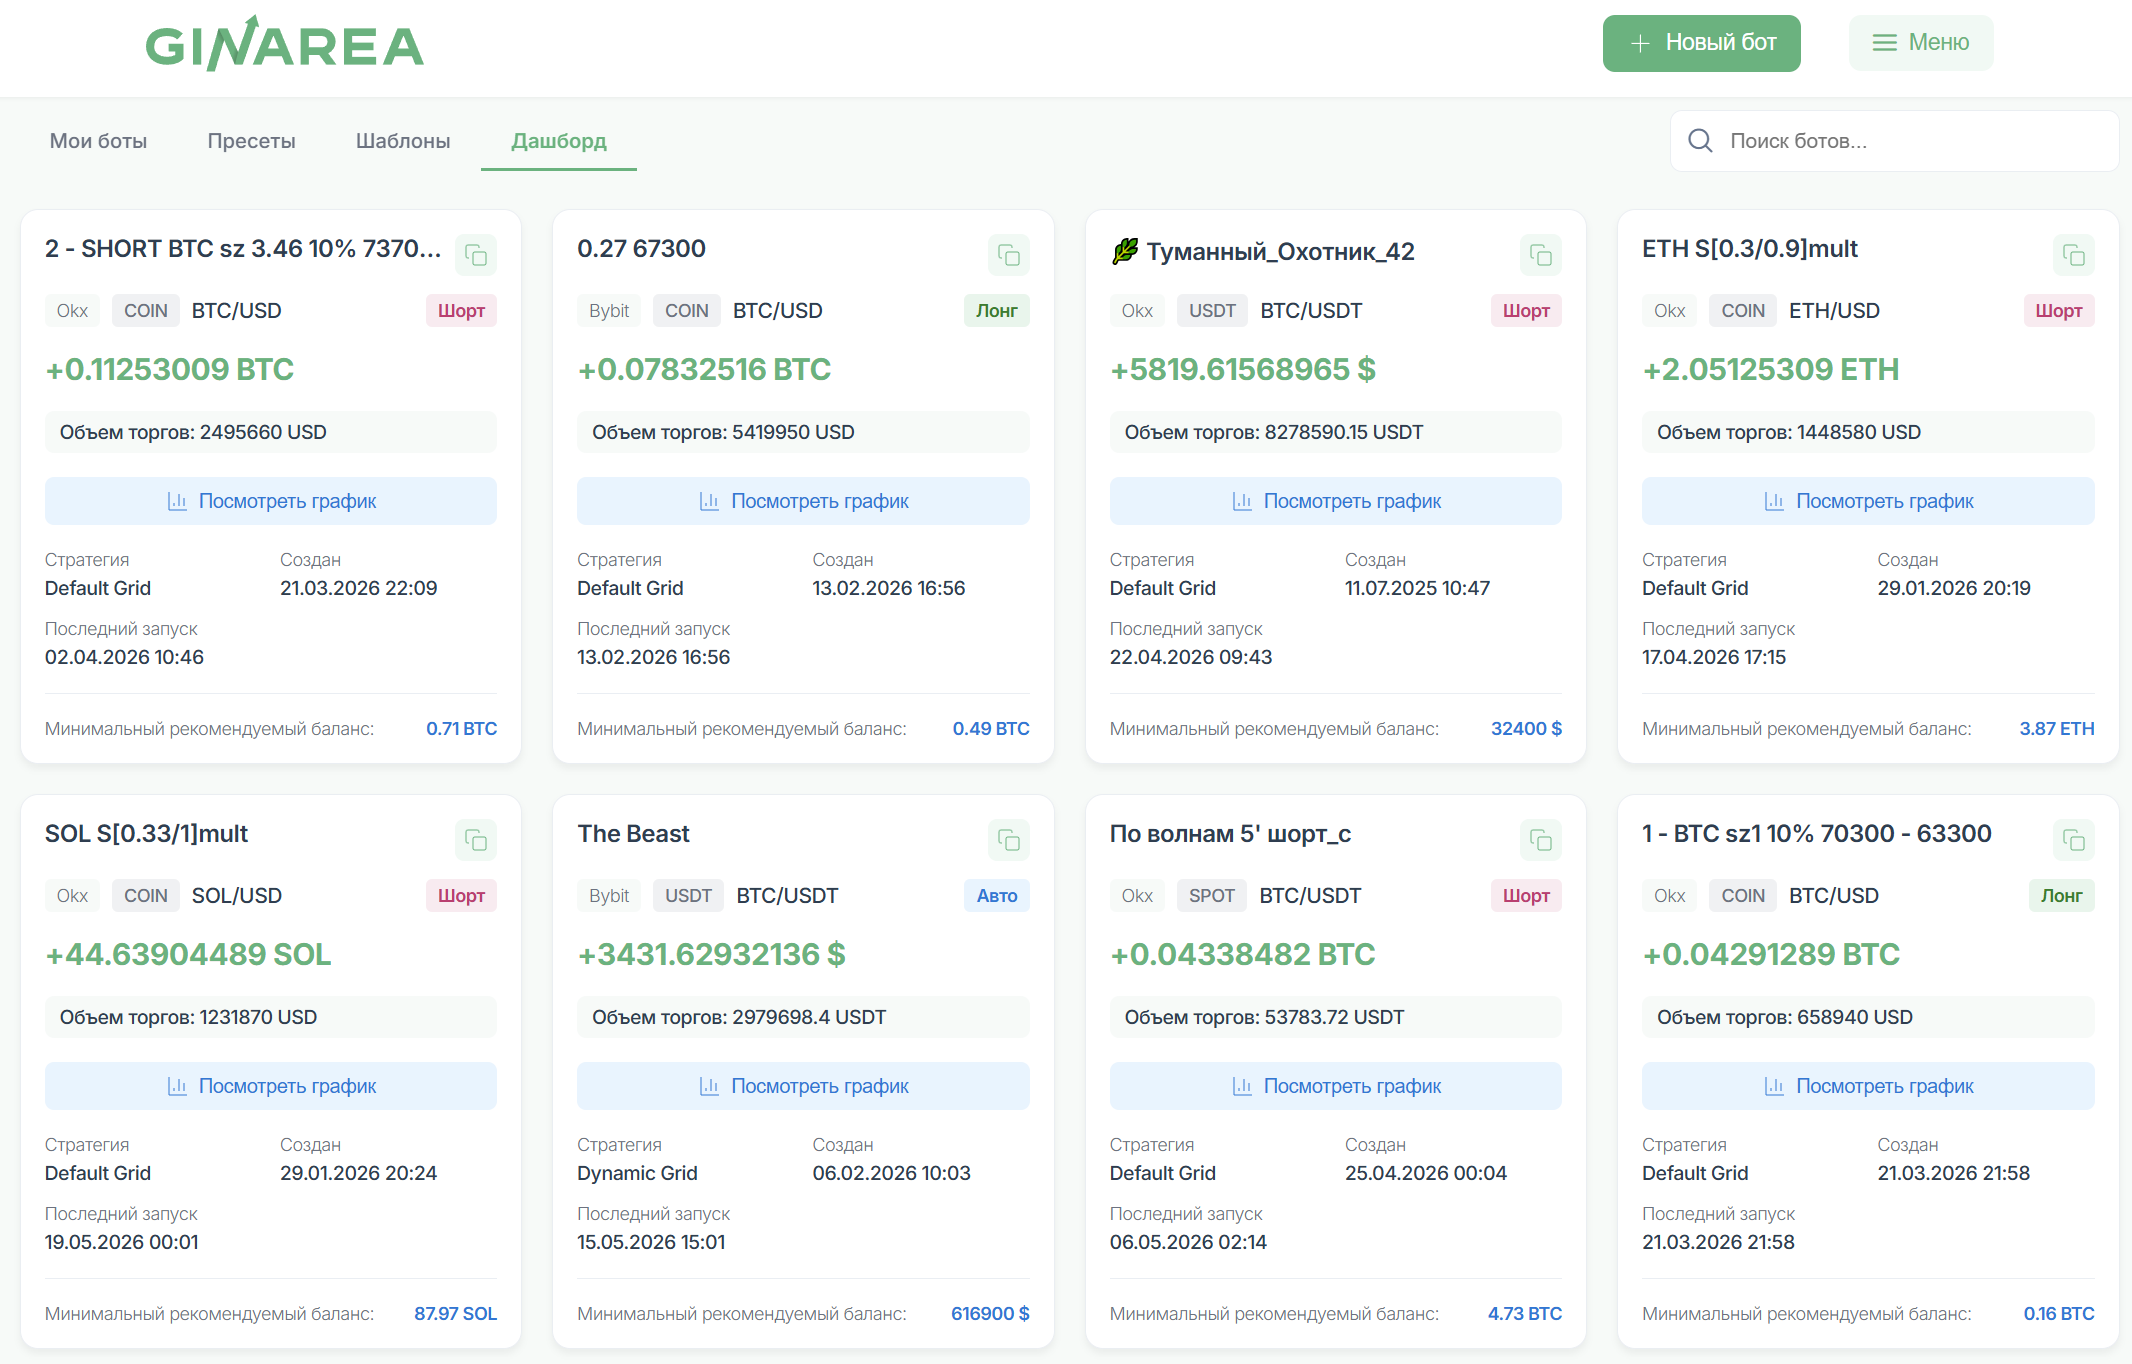Open the Туманный_Охотник_42 bot title
2132x1364 pixels.
1280,251
